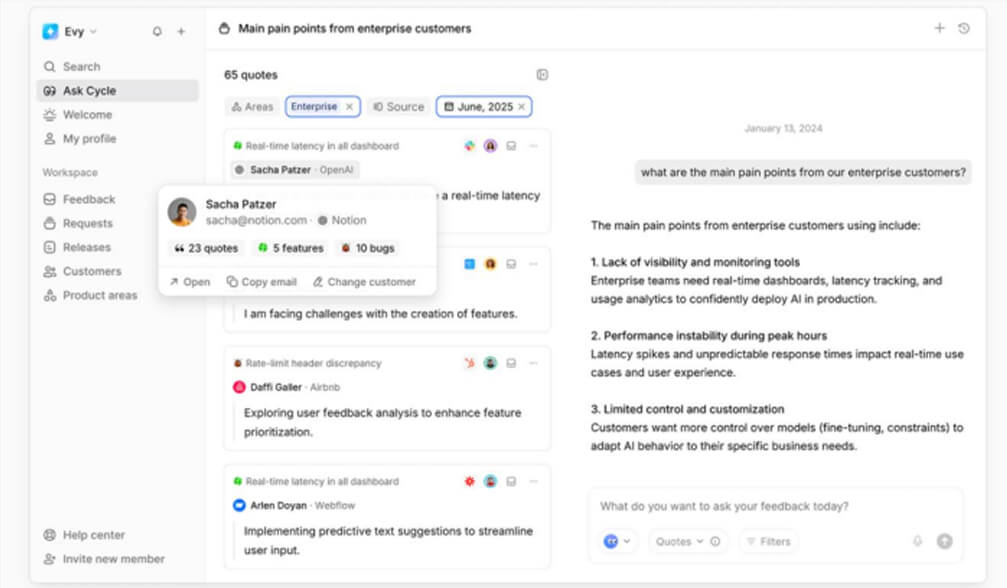Click the plus icon next to the bell
Viewport: 1007px width, 588px height.
pyautogui.click(x=181, y=31)
